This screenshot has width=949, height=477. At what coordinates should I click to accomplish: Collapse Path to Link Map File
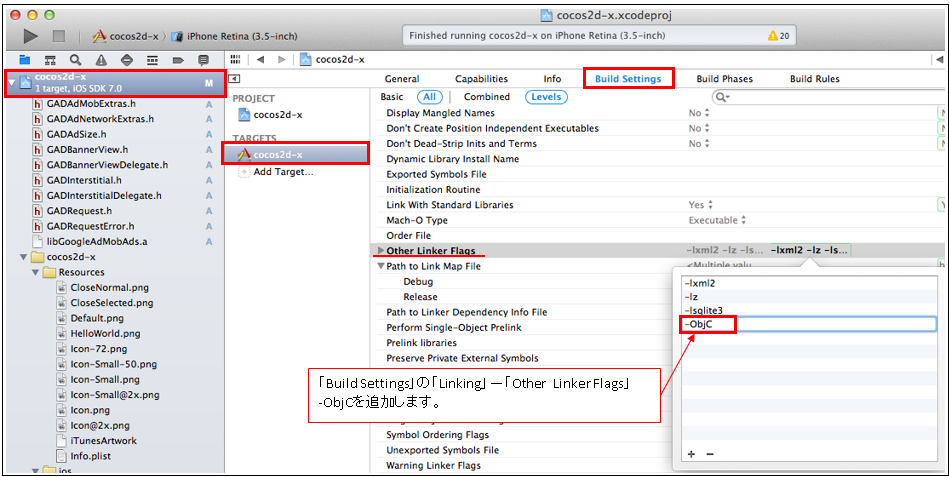point(381,266)
